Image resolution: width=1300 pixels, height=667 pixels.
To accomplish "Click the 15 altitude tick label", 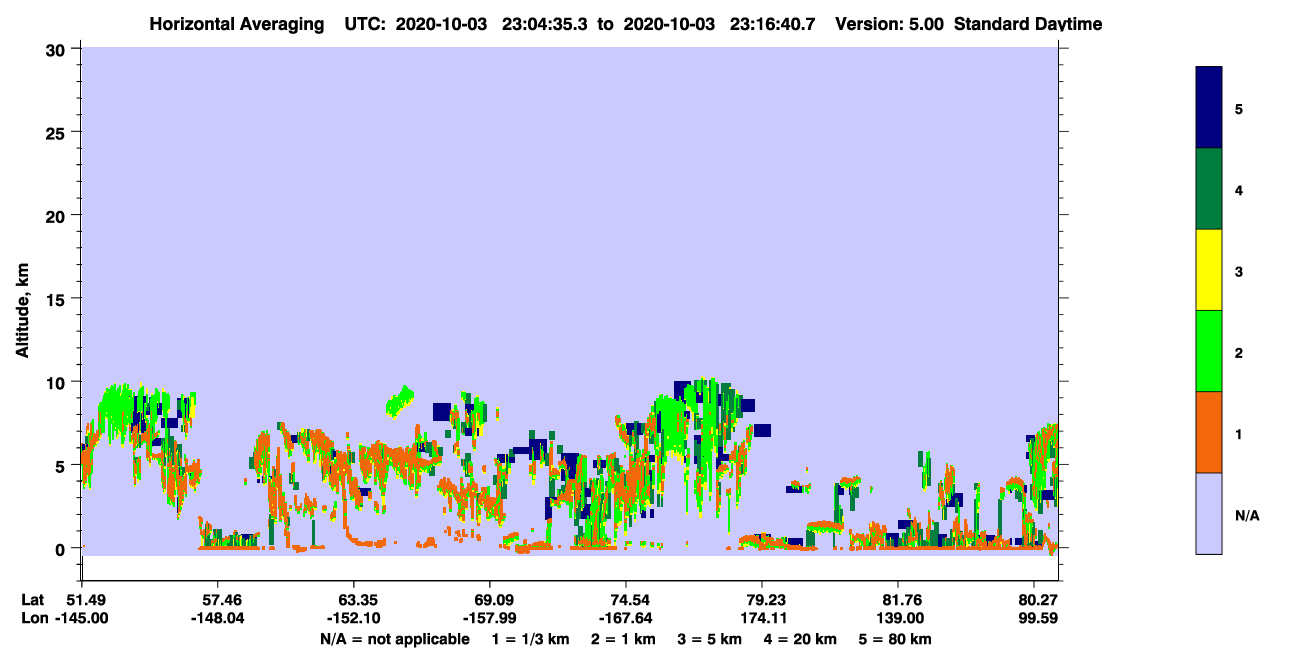I will [58, 298].
